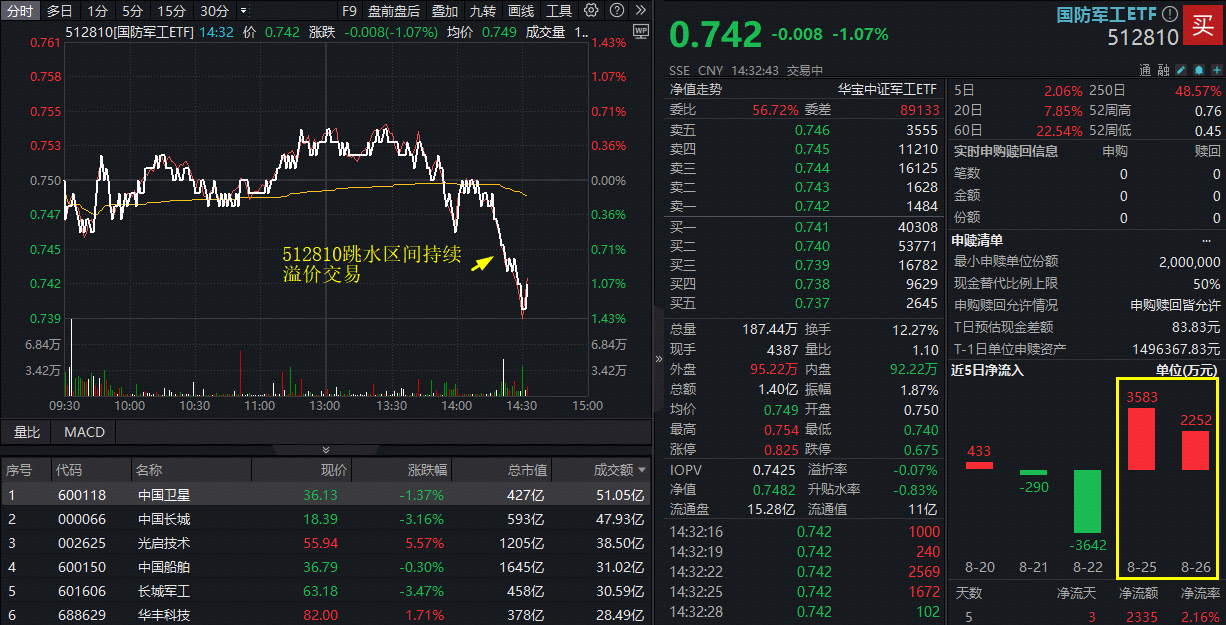Switch to the 分时 timeframe tab

(21, 10)
